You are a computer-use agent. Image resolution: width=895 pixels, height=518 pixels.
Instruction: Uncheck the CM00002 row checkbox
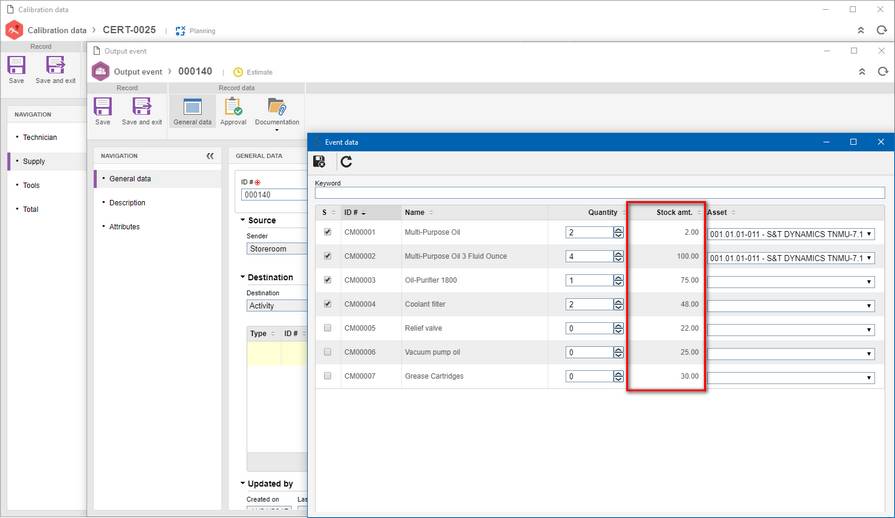(x=327, y=256)
